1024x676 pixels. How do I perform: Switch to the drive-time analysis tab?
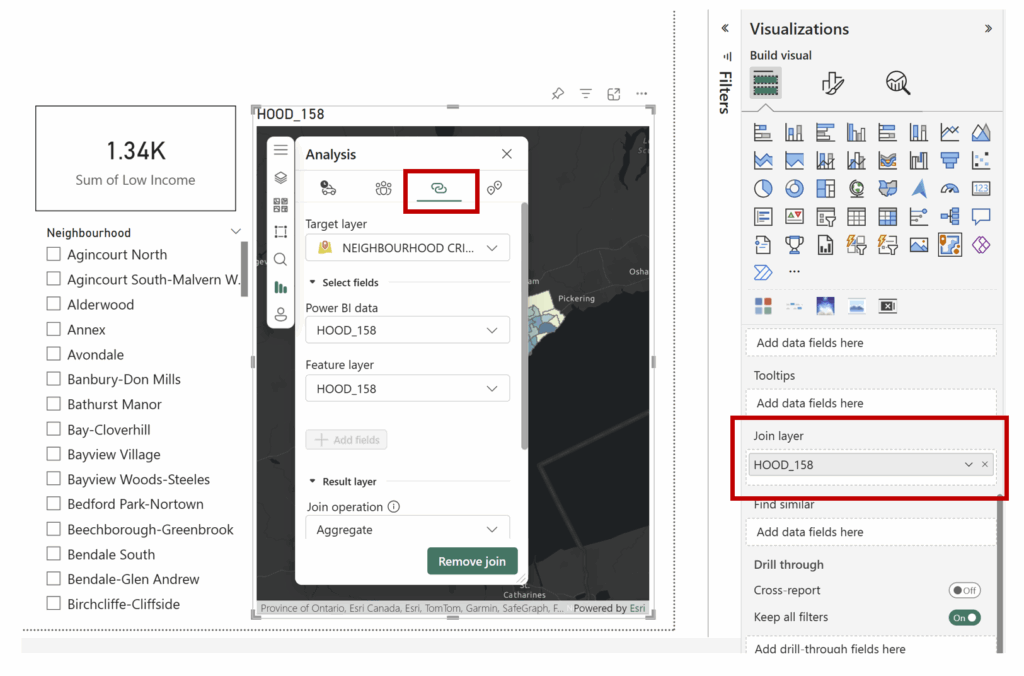328,188
